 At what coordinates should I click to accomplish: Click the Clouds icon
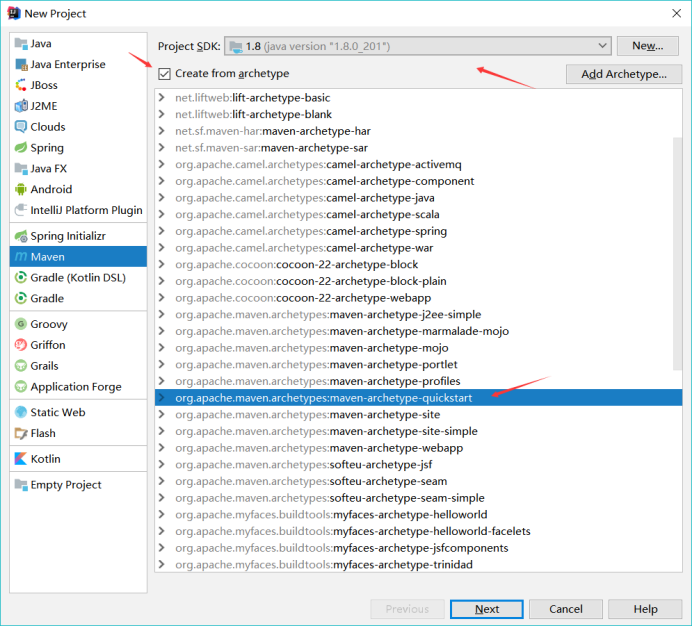[21, 127]
